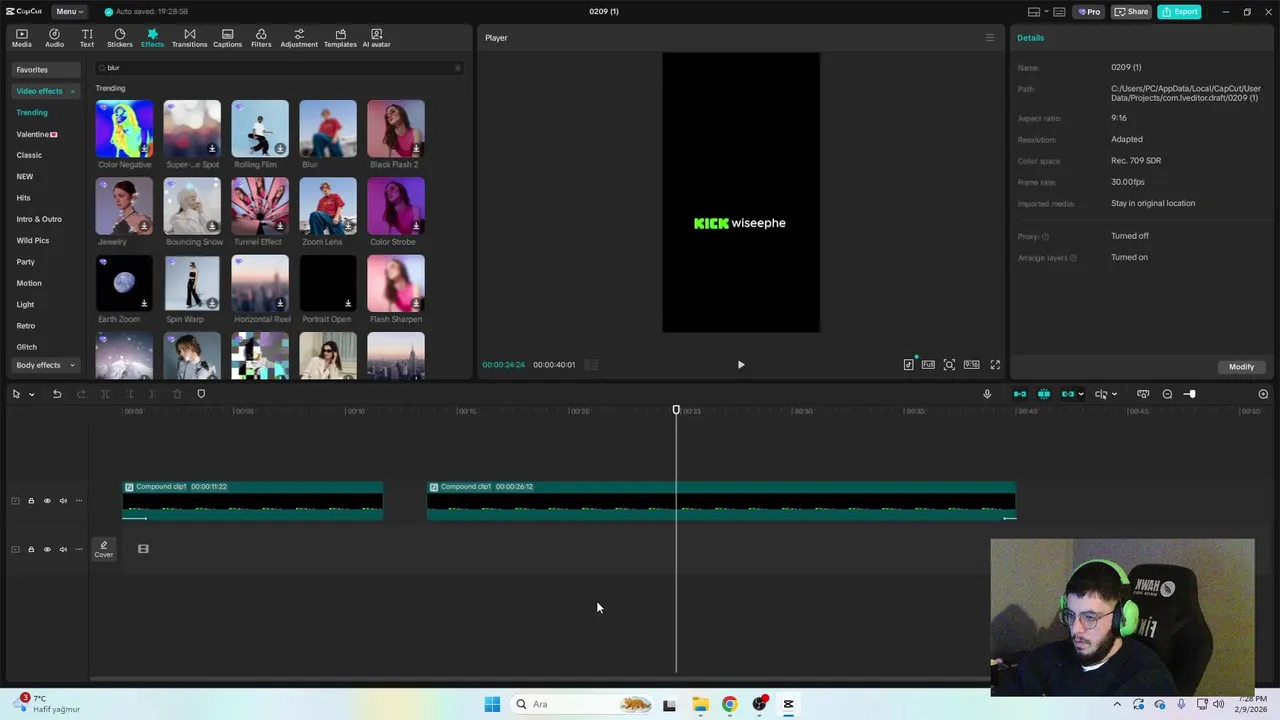Image resolution: width=1280 pixels, height=720 pixels.
Task: Open the linkage options dropdown arrow
Action: (1081, 394)
